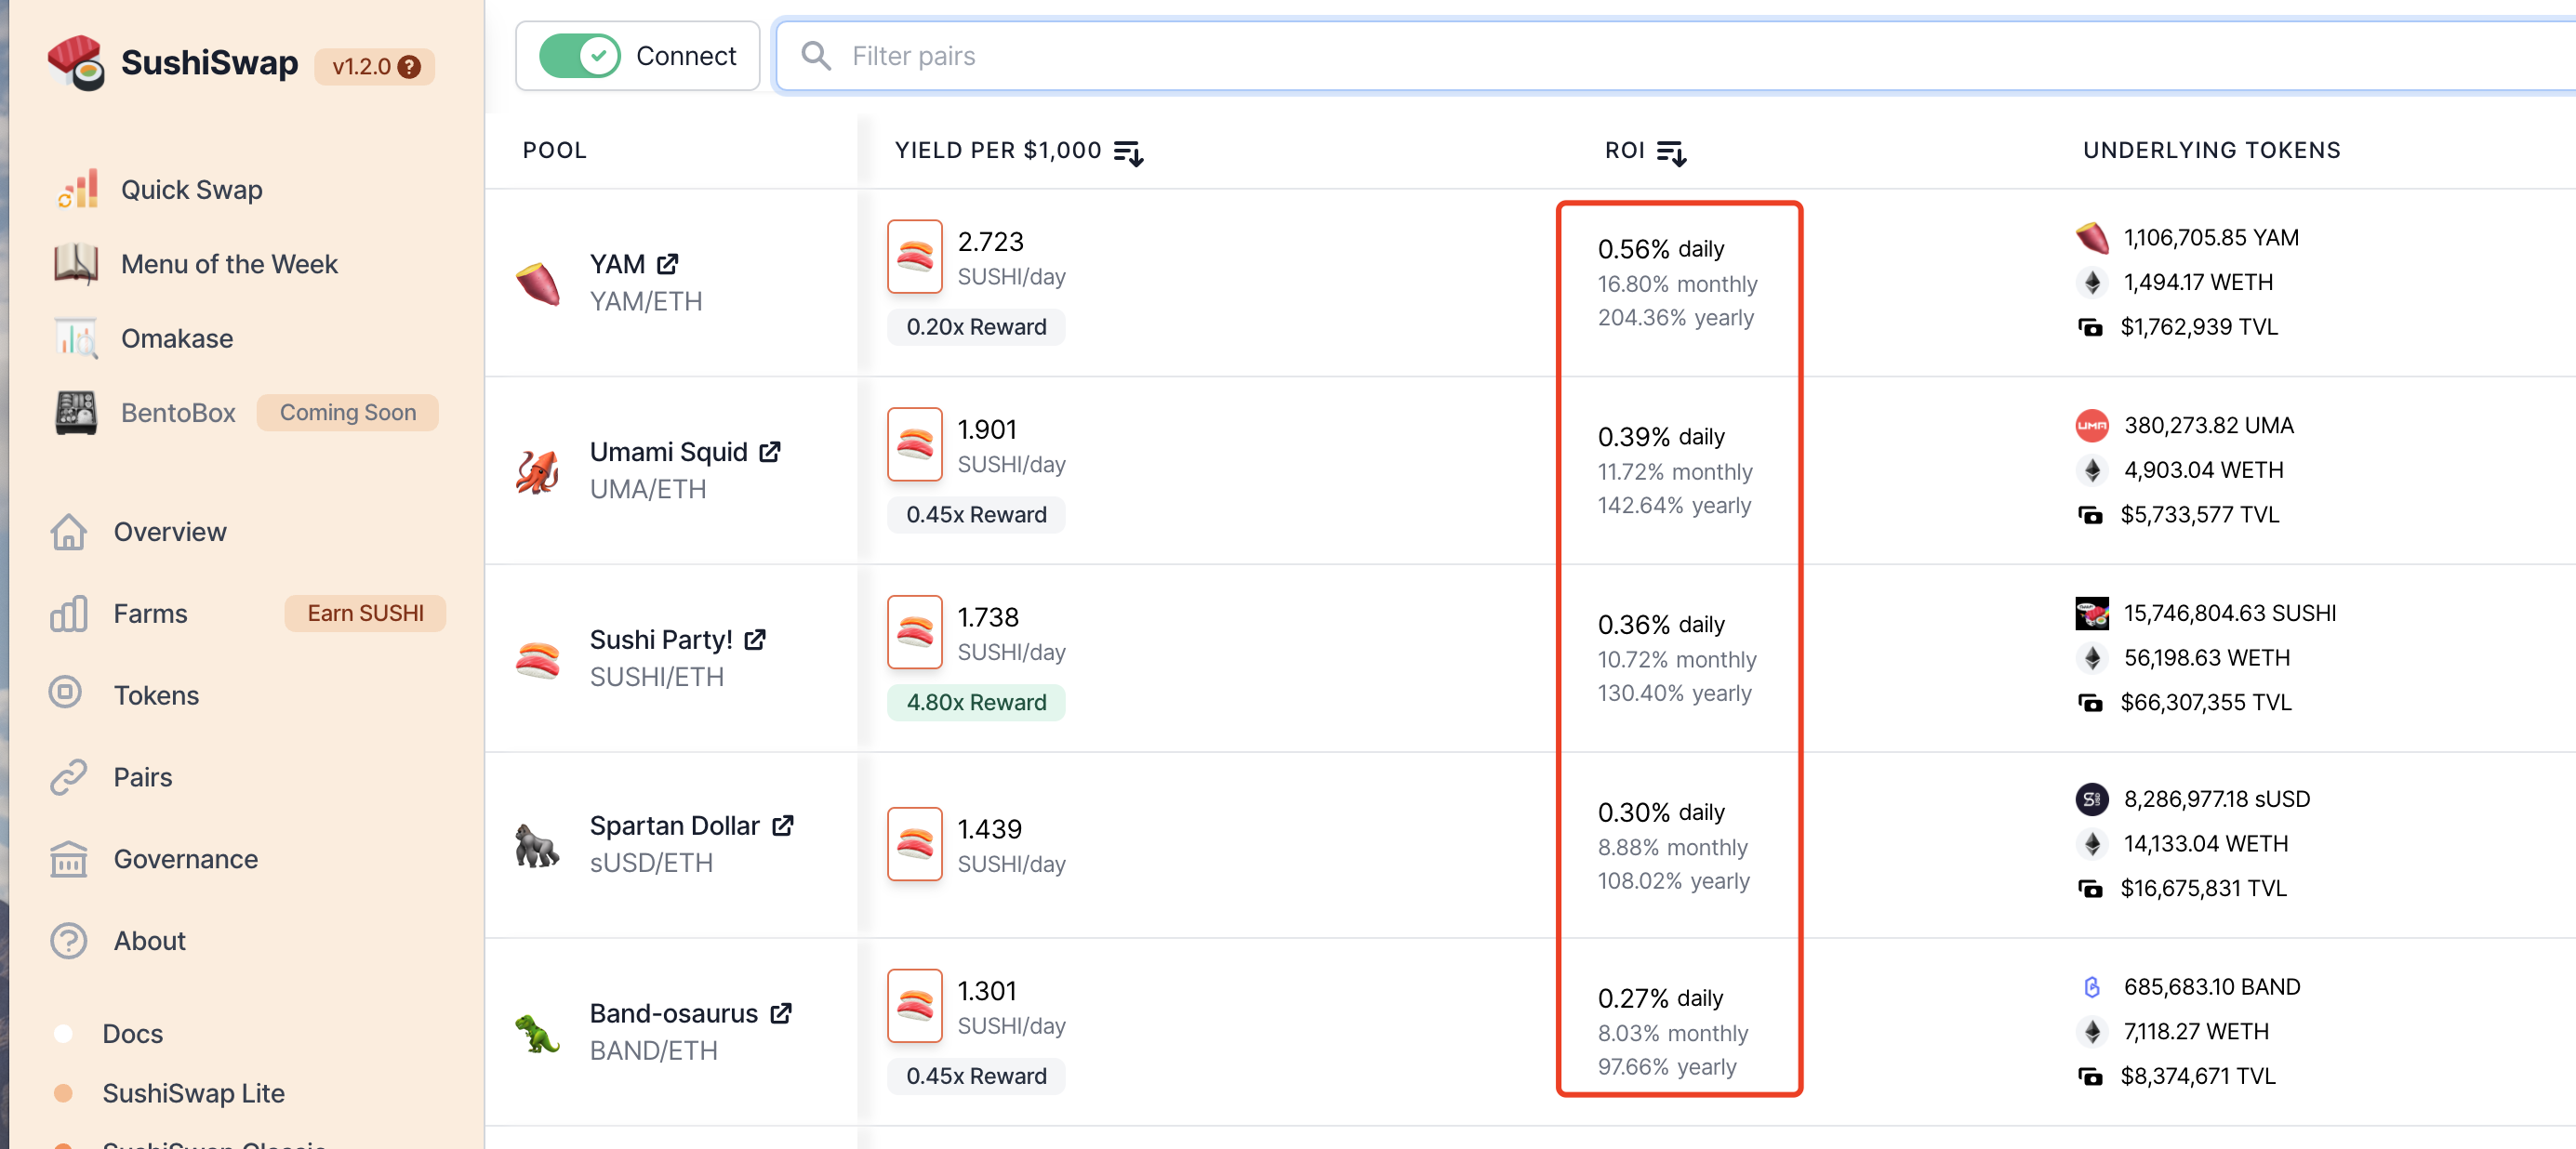
Task: Click the Umami Squid pool icon
Action: [538, 472]
